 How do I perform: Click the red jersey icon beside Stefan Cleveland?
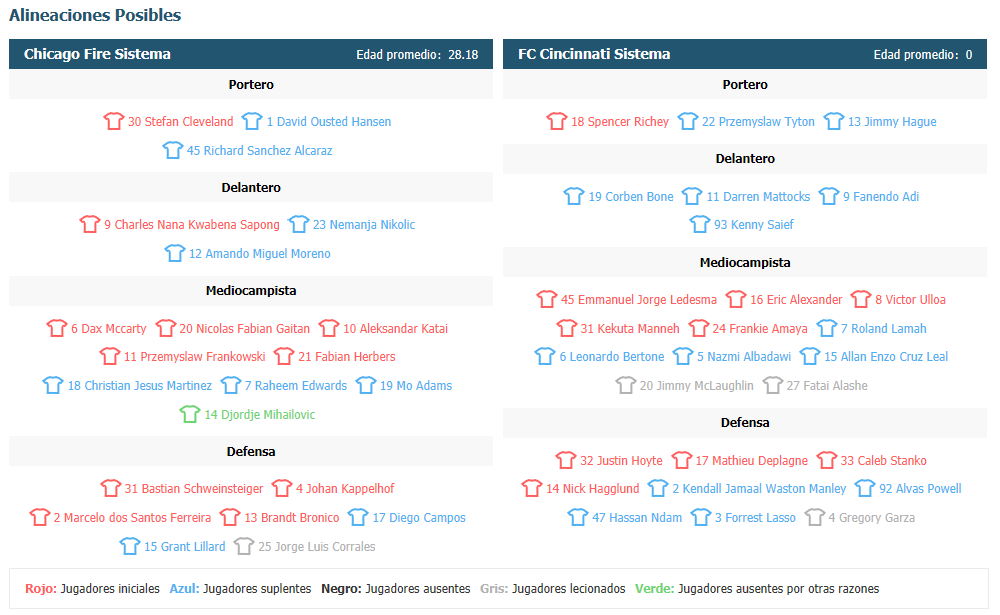click(x=114, y=121)
